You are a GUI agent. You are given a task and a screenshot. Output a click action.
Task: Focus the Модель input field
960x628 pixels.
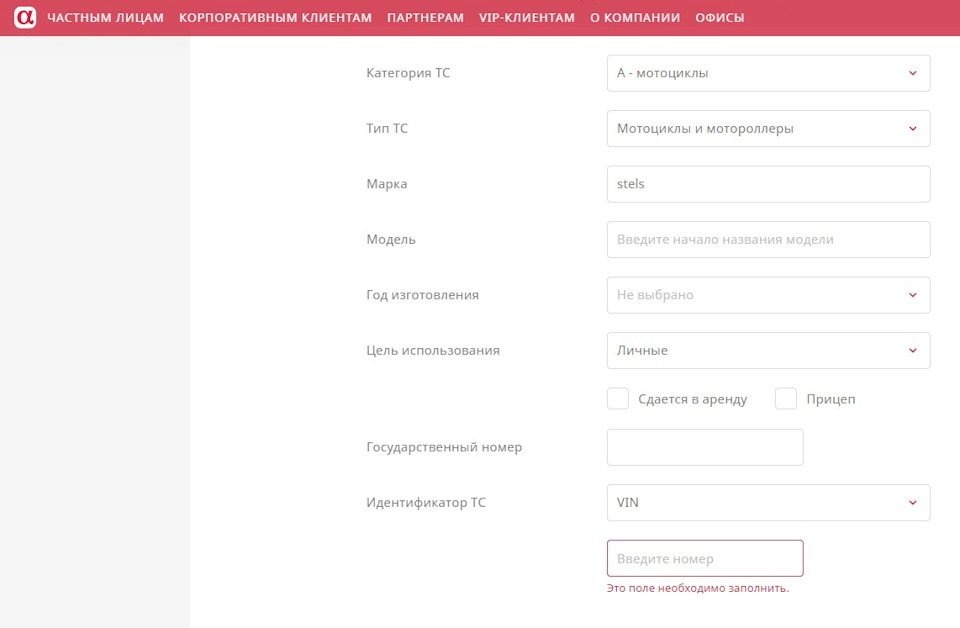tap(768, 239)
